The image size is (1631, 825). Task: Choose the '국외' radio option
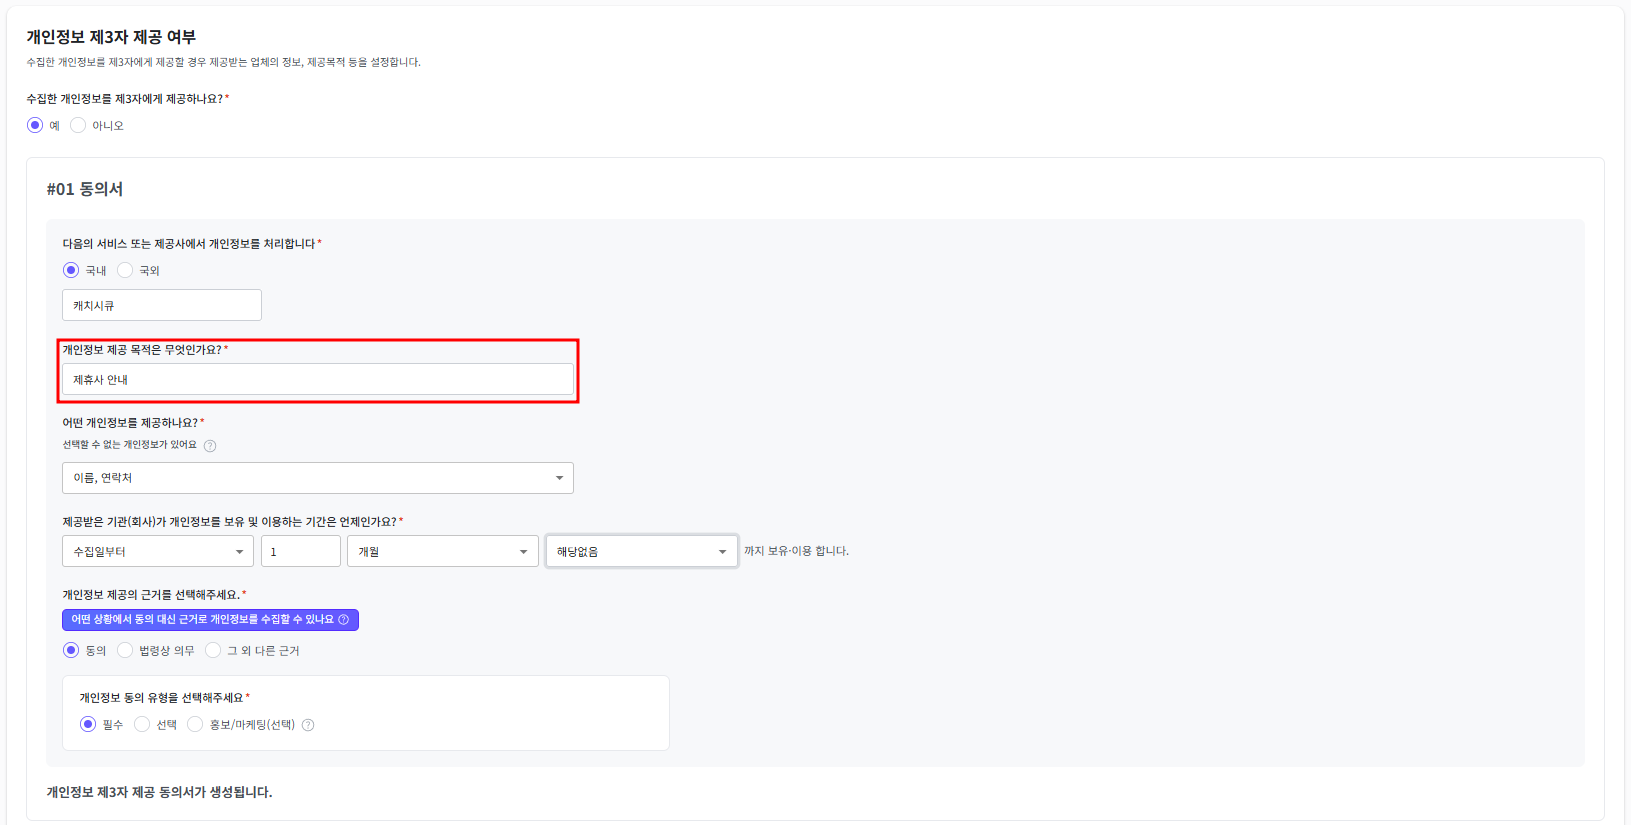(125, 270)
